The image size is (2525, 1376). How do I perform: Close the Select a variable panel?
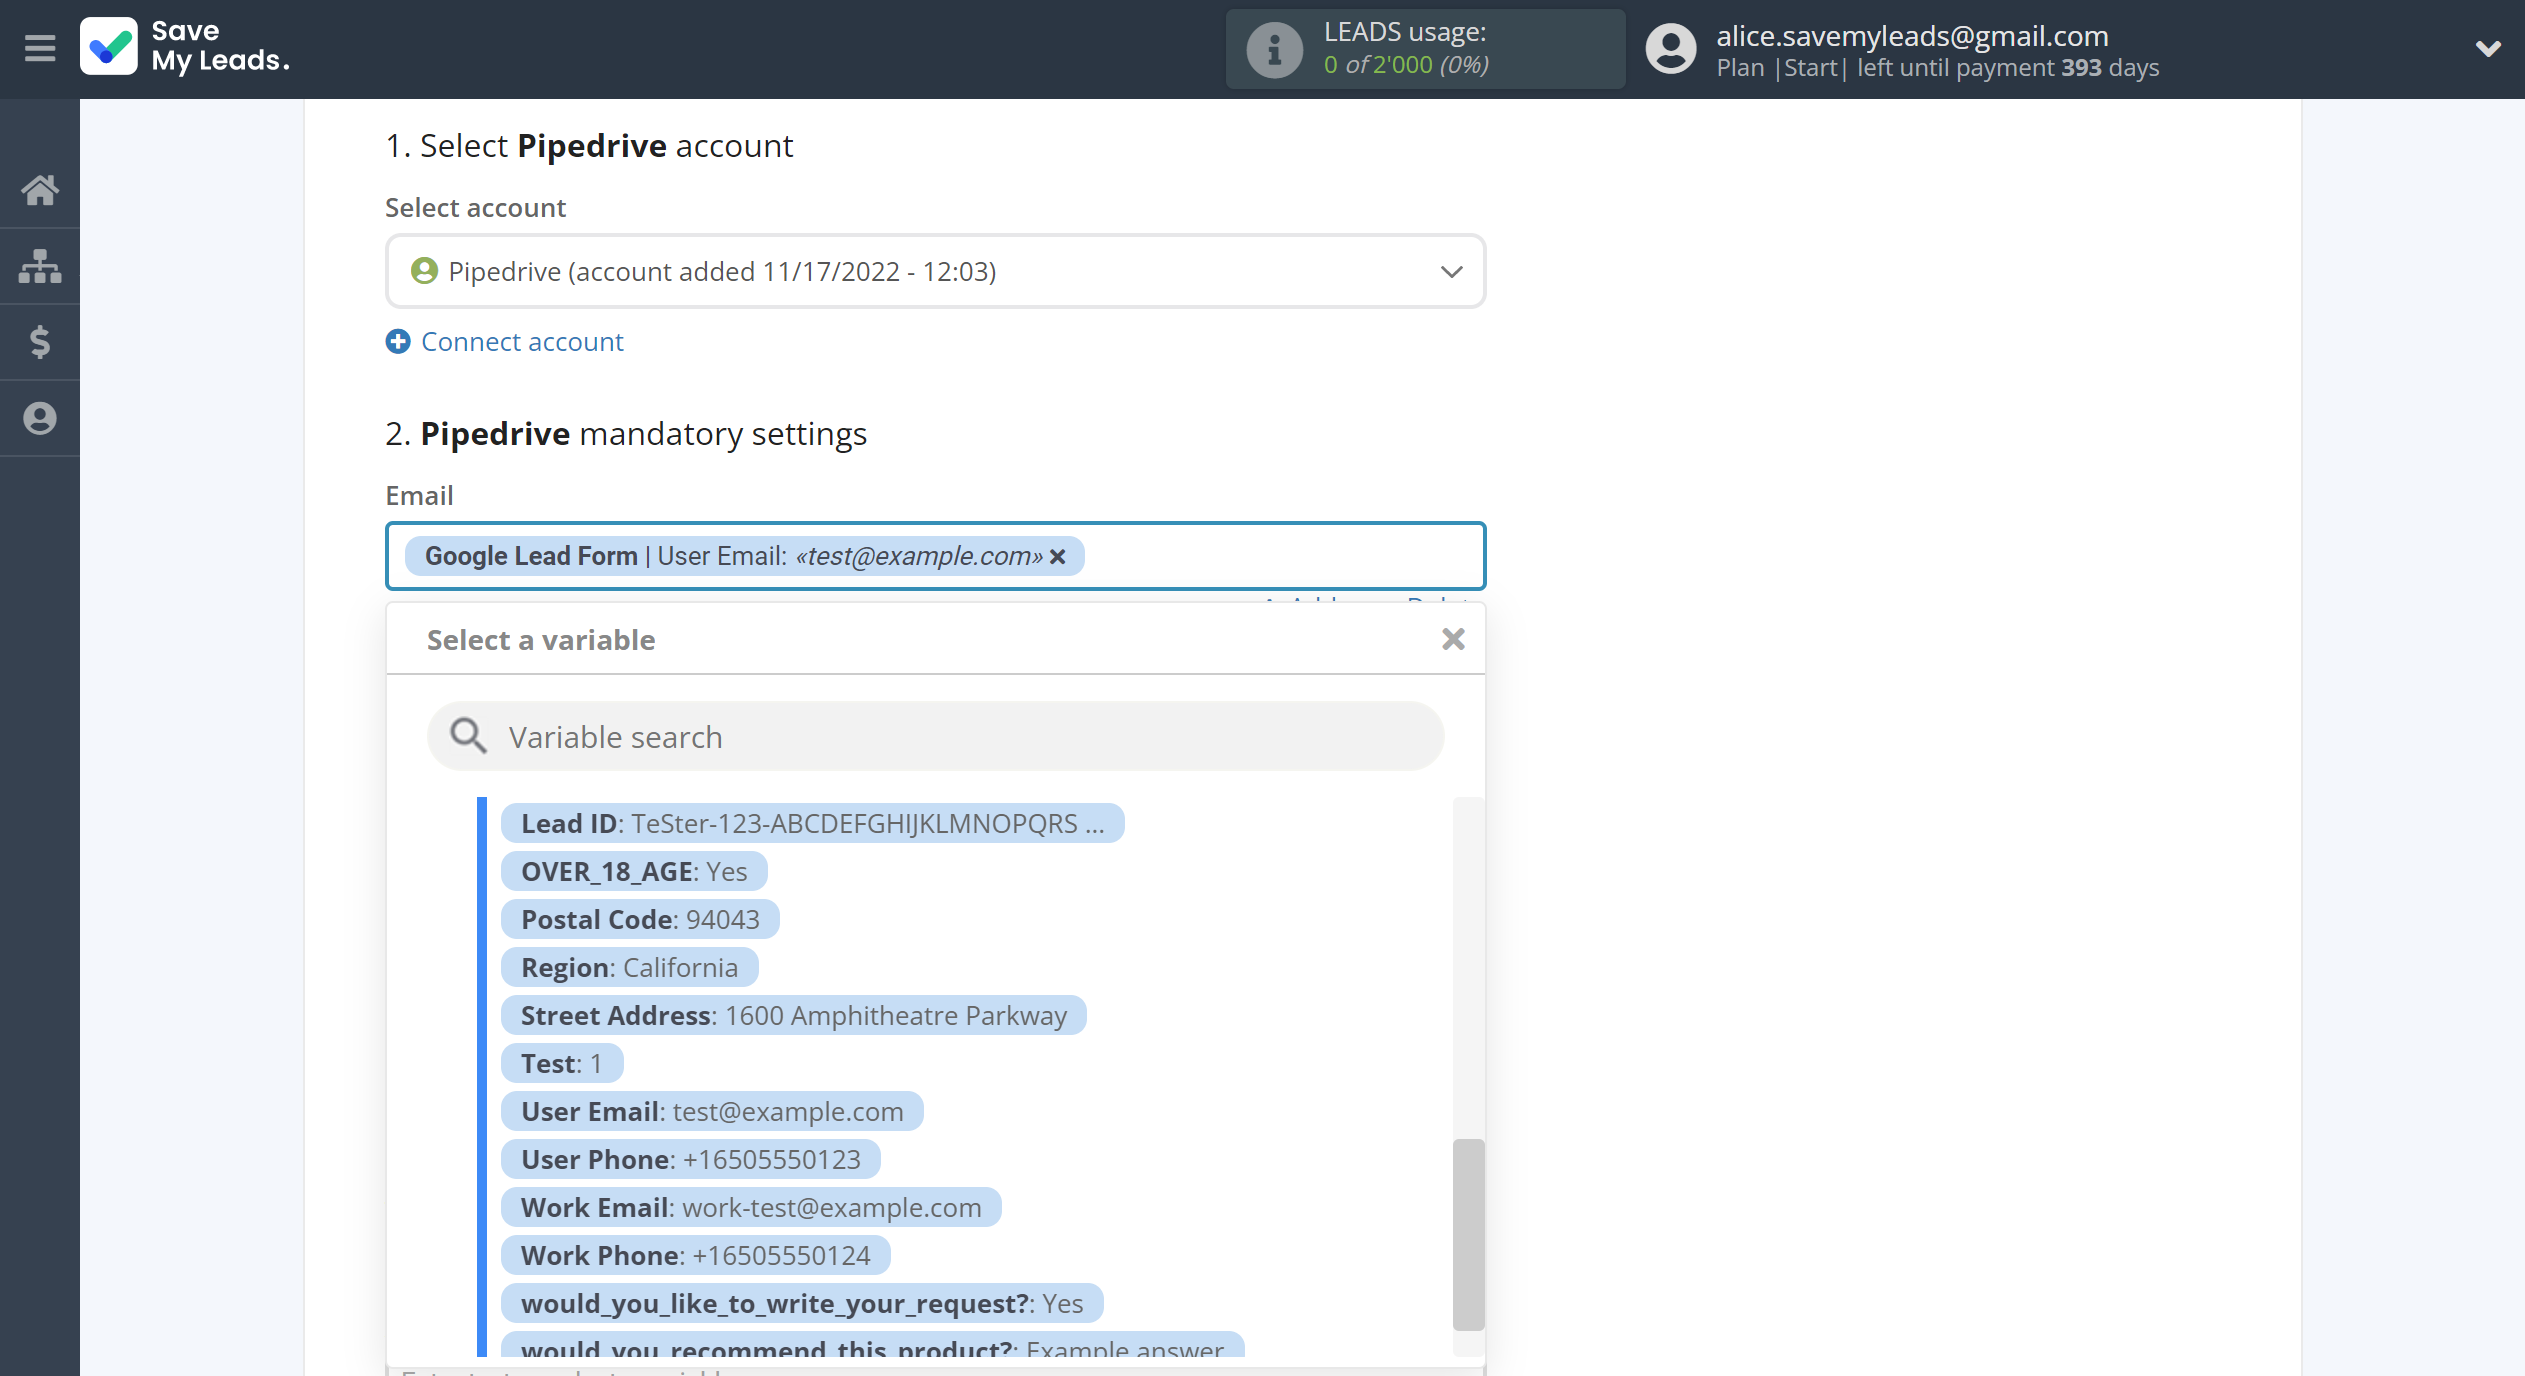[x=1453, y=639]
